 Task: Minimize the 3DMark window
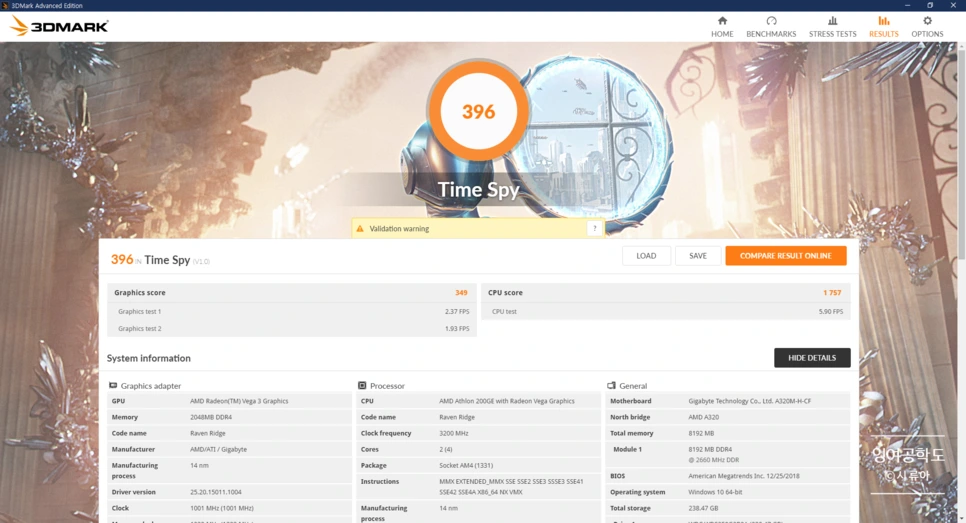(907, 5)
